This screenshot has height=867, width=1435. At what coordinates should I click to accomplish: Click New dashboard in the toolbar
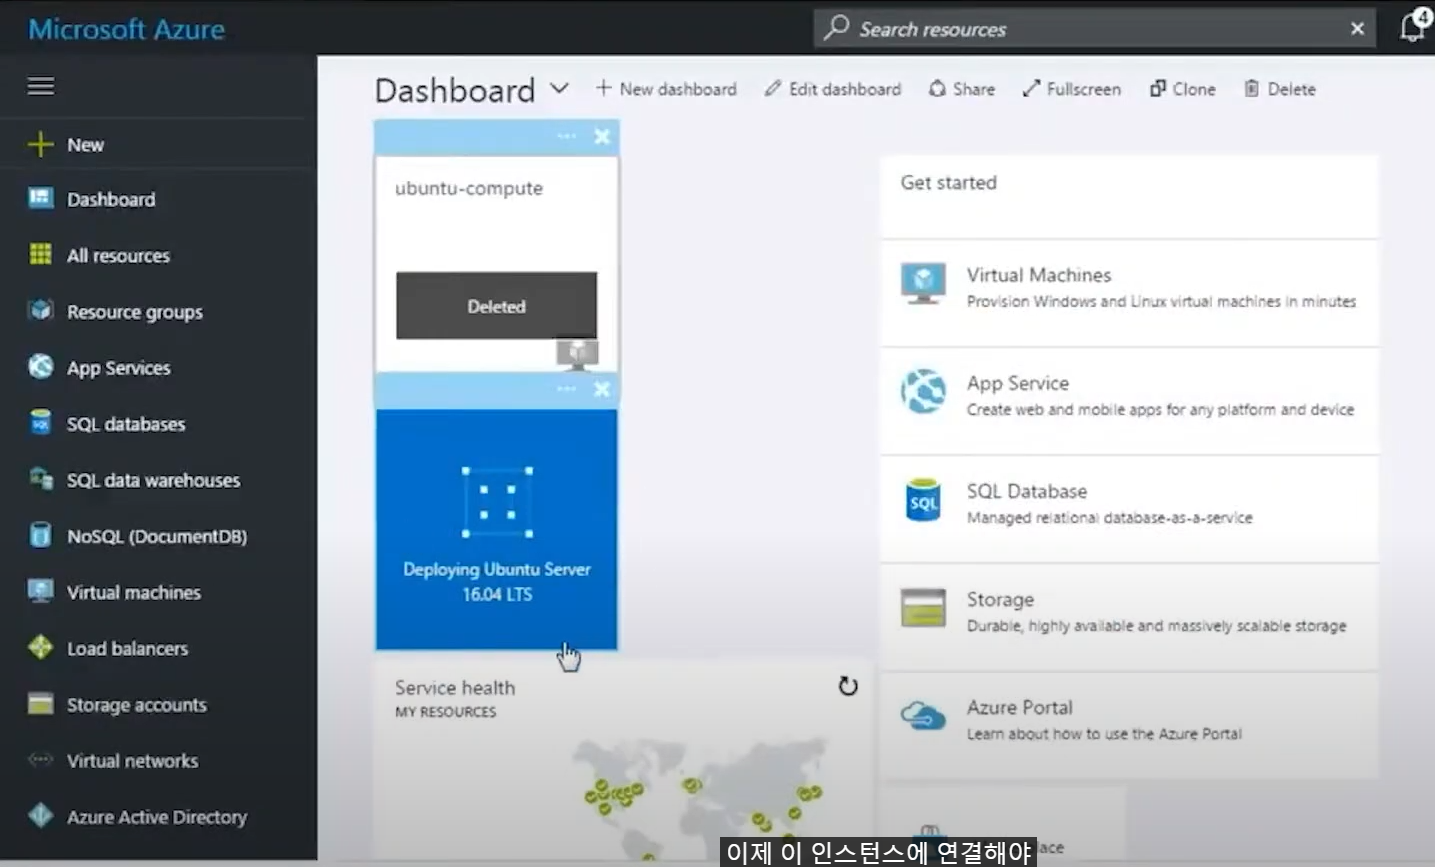pyautogui.click(x=666, y=89)
